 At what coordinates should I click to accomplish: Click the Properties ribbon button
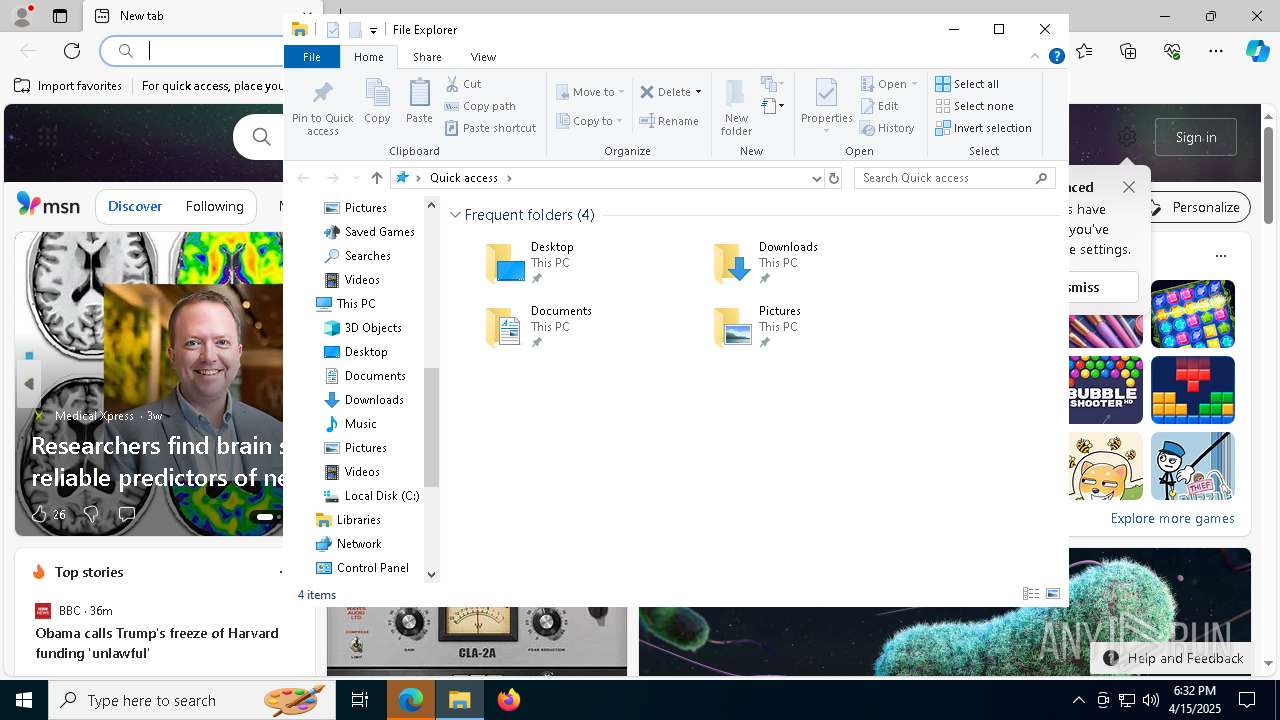tap(826, 105)
